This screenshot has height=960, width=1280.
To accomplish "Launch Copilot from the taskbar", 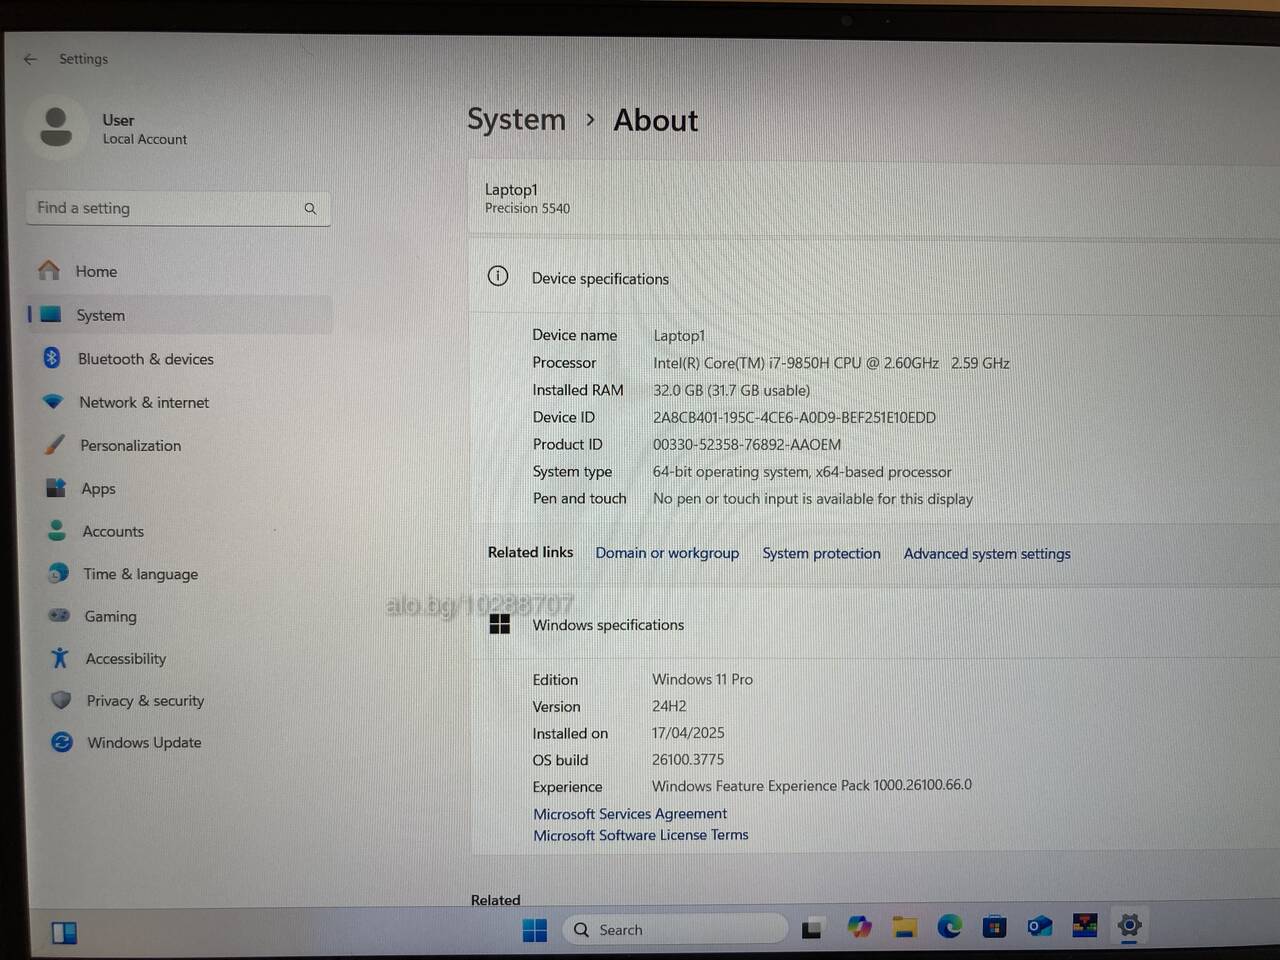I will pos(859,927).
